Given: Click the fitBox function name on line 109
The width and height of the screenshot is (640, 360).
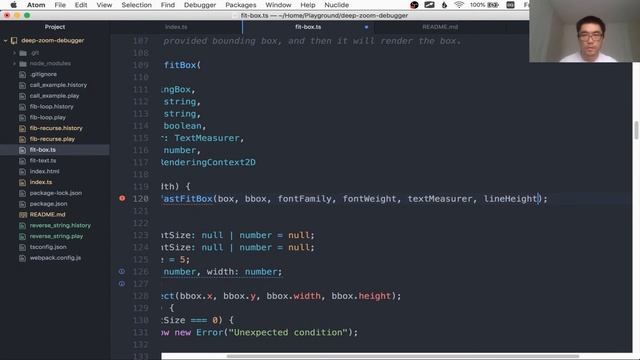Looking at the screenshot, I should click(180, 65).
